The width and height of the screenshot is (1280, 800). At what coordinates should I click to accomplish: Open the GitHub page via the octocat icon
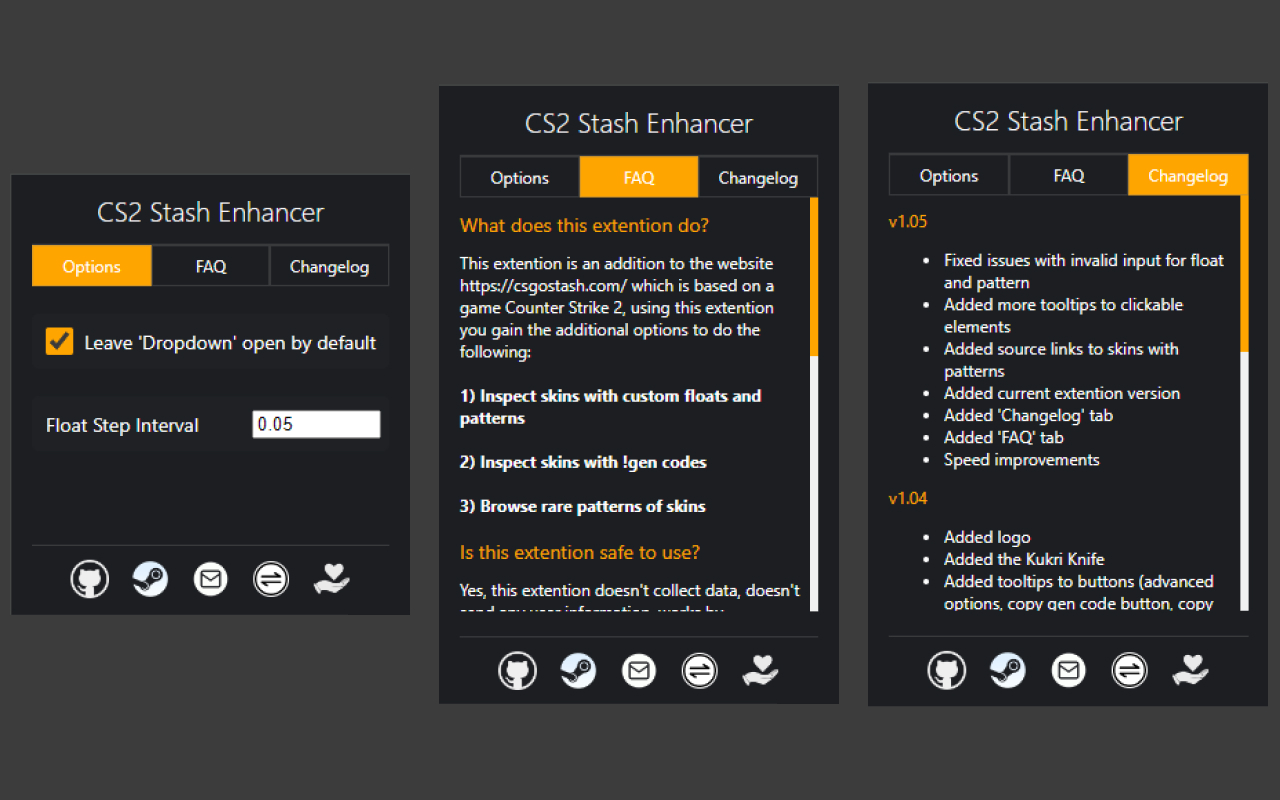click(x=90, y=579)
